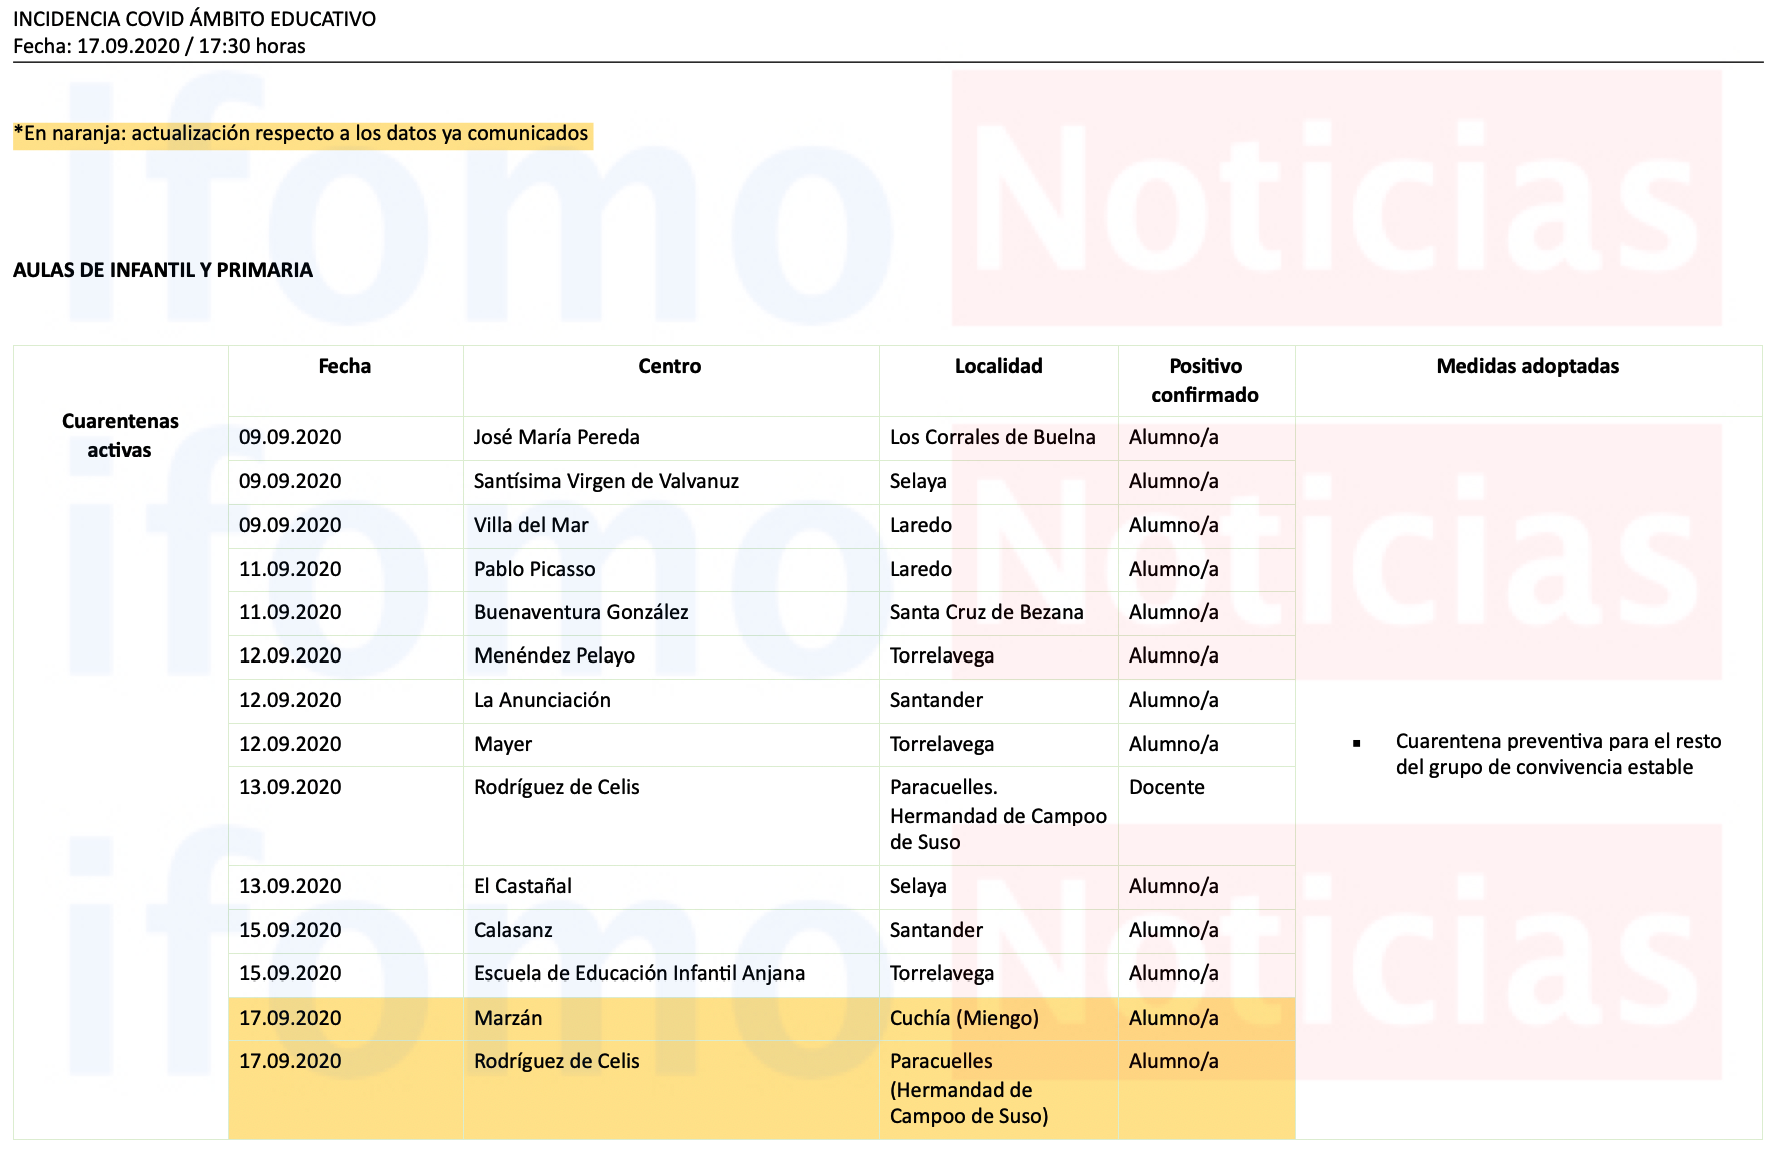Select the 'La Anunciación' centro cell
1780x1156 pixels.
[542, 700]
